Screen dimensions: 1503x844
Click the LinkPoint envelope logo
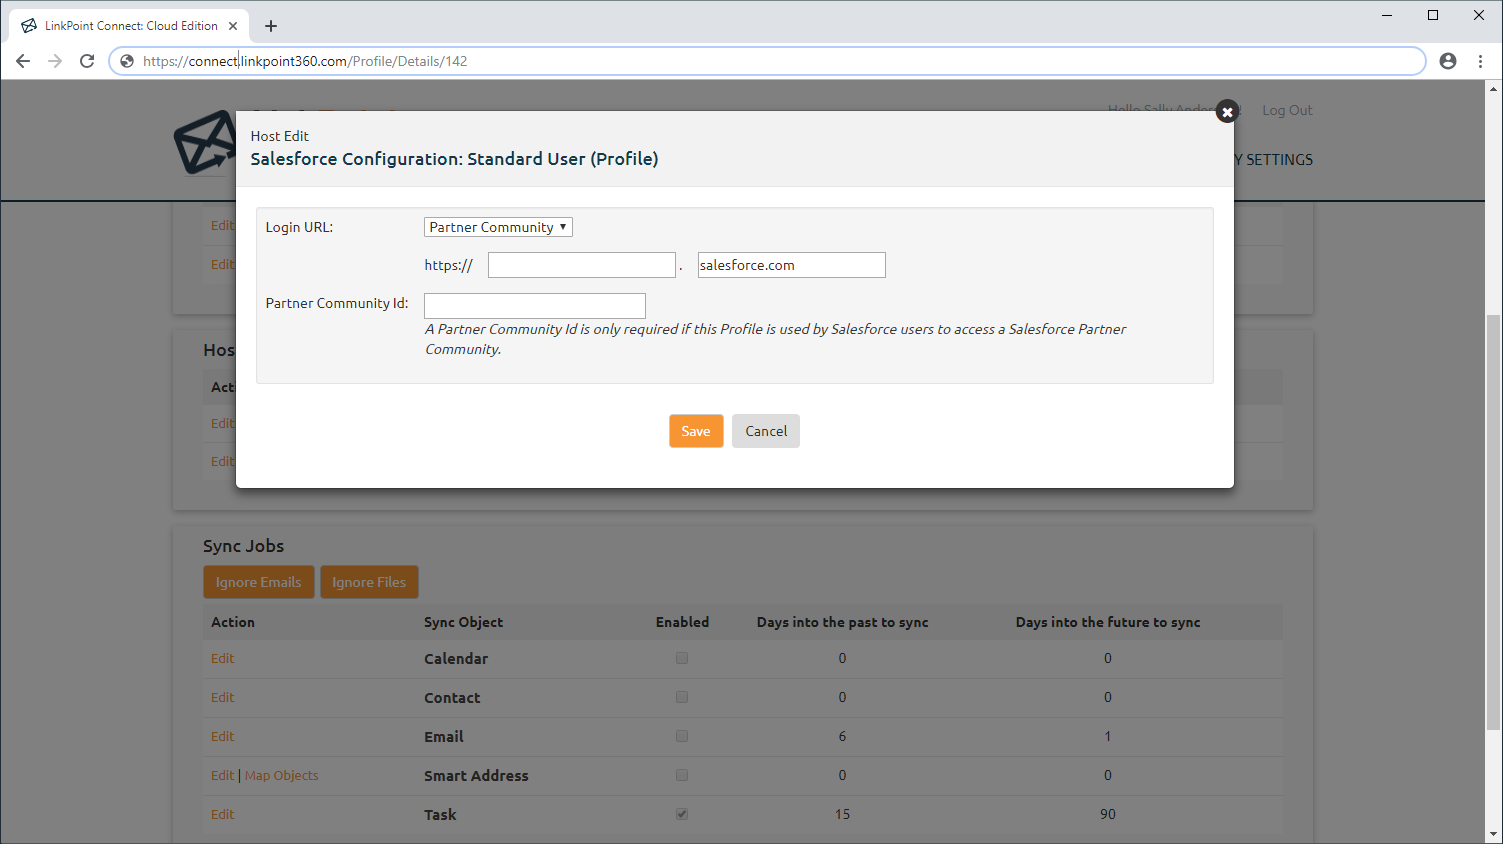tap(205, 142)
